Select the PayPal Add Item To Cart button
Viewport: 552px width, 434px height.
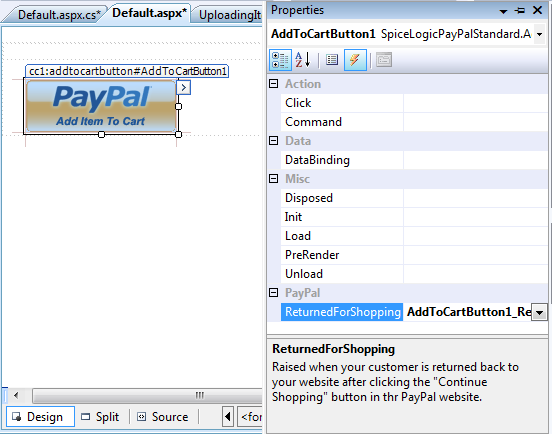pos(101,106)
